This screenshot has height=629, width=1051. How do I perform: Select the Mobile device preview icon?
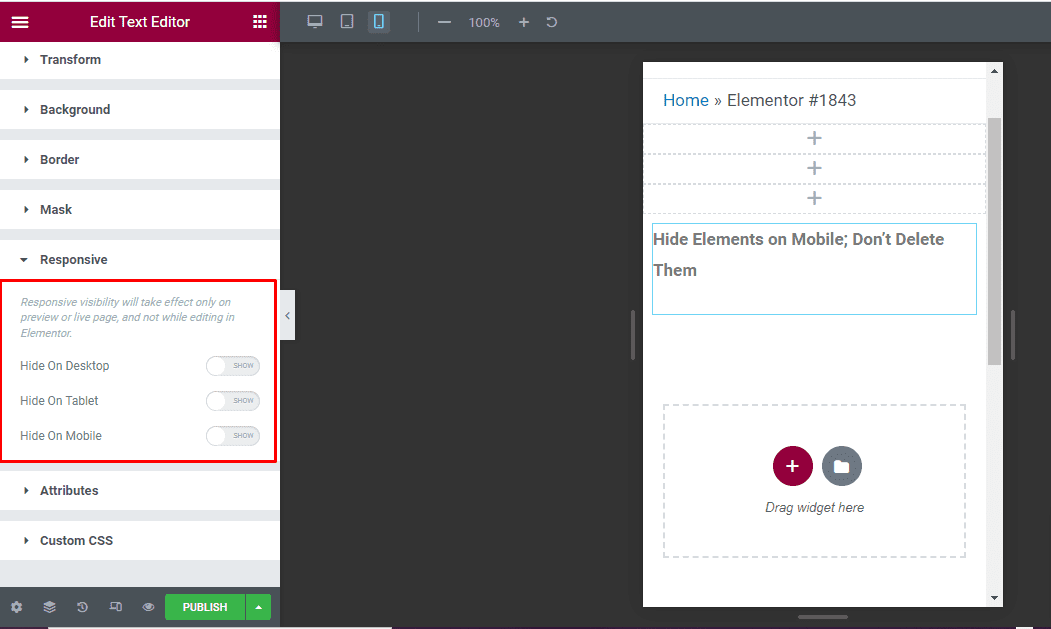click(378, 21)
